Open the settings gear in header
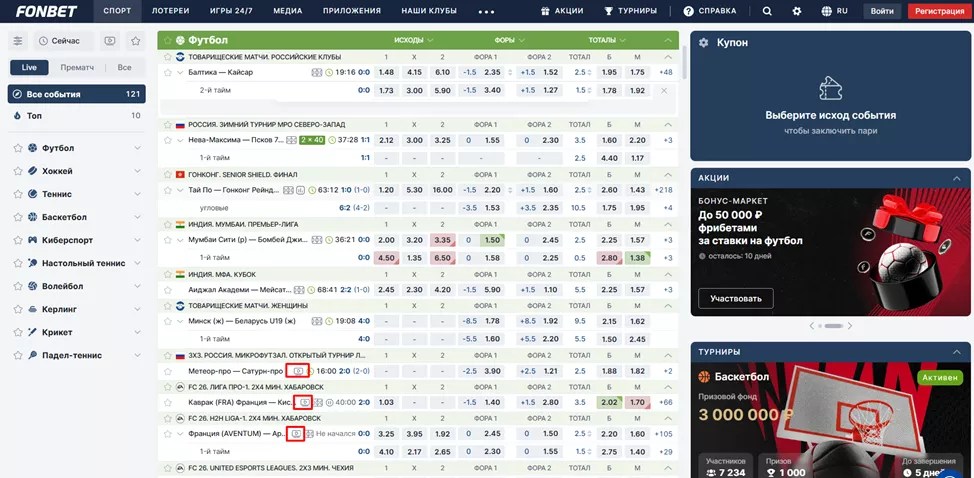The width and height of the screenshot is (974, 478). pos(797,11)
